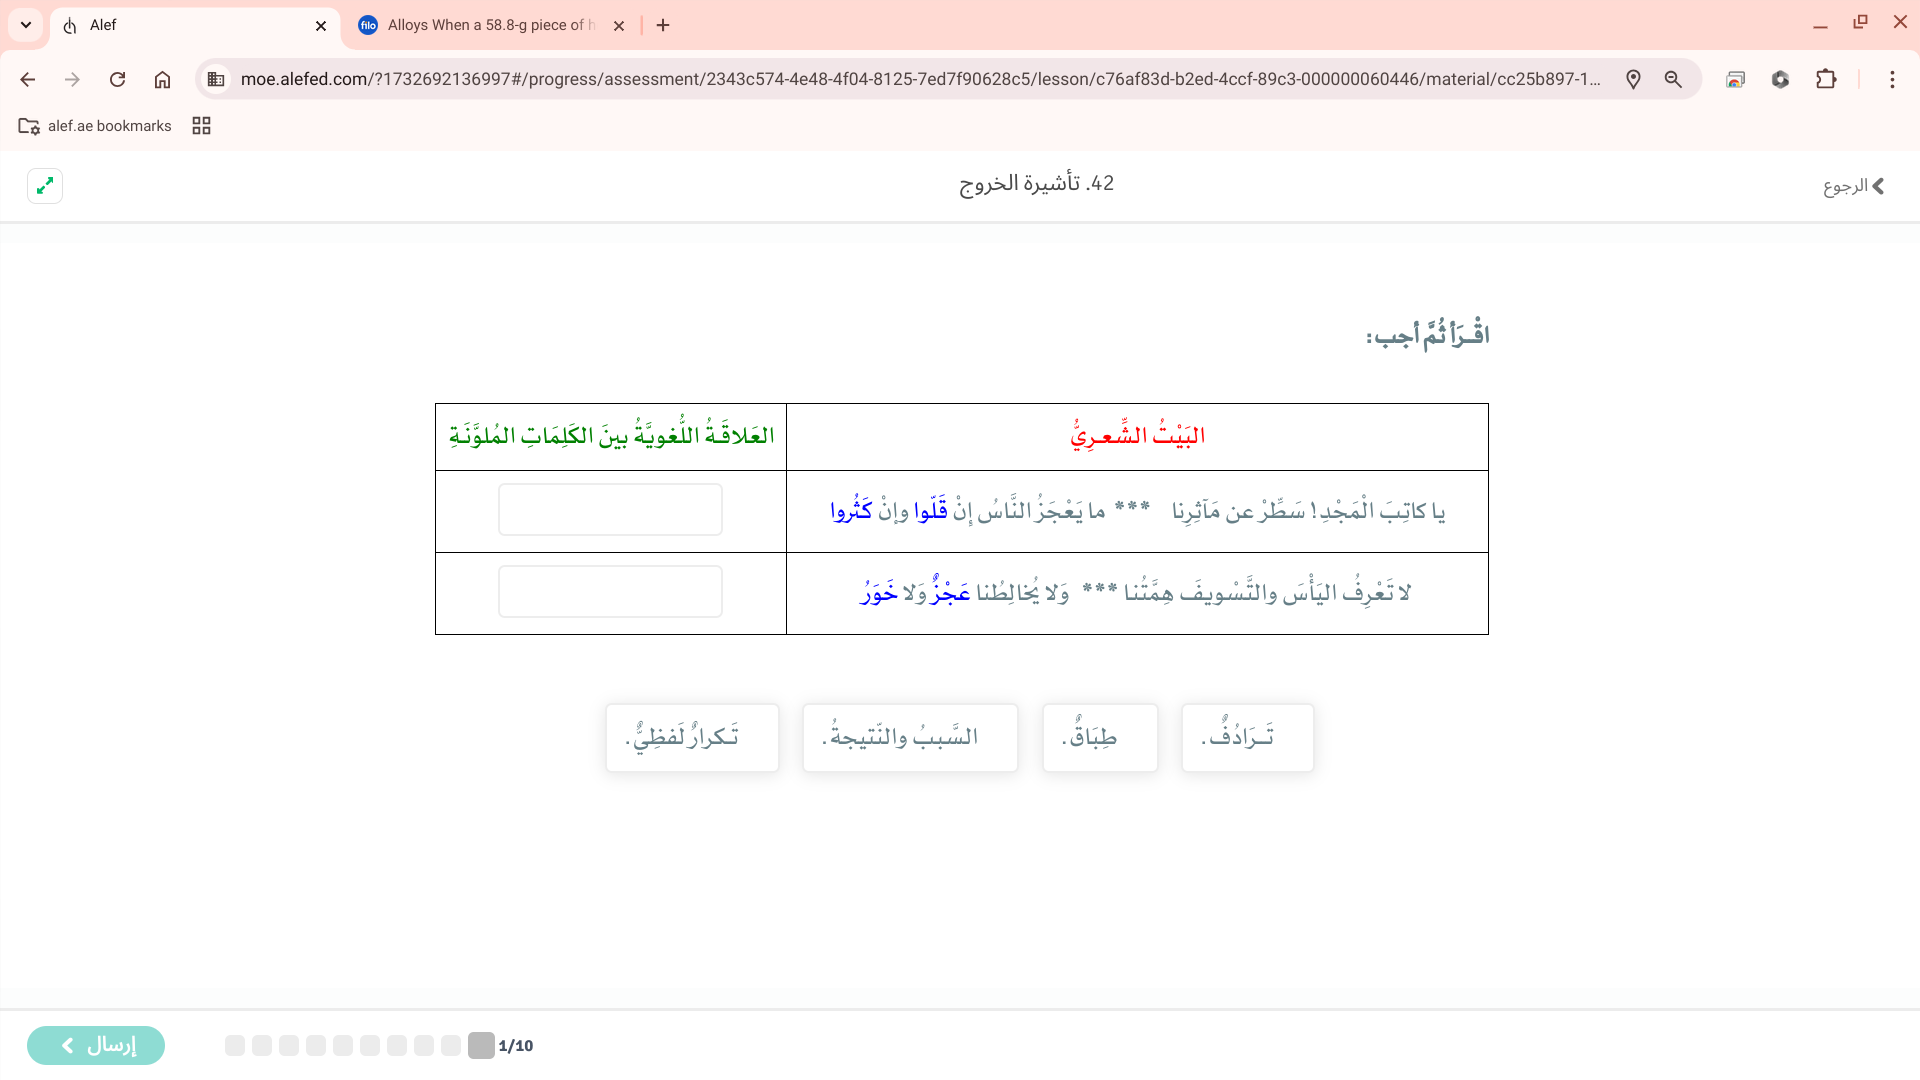Click the green fullscreen expand icon
The image size is (1920, 1080).
pos(45,186)
